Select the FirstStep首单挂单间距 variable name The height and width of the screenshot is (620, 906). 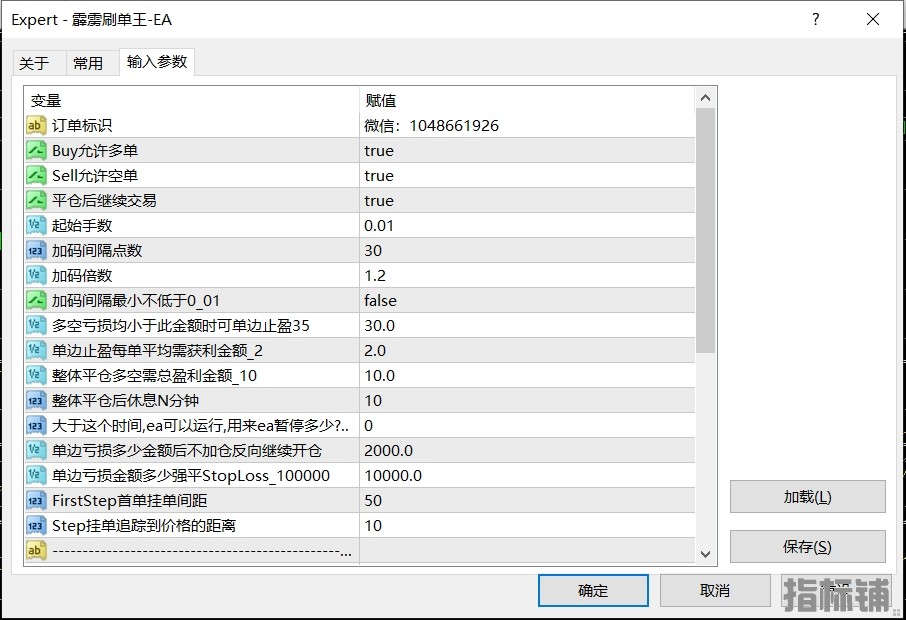coord(129,500)
